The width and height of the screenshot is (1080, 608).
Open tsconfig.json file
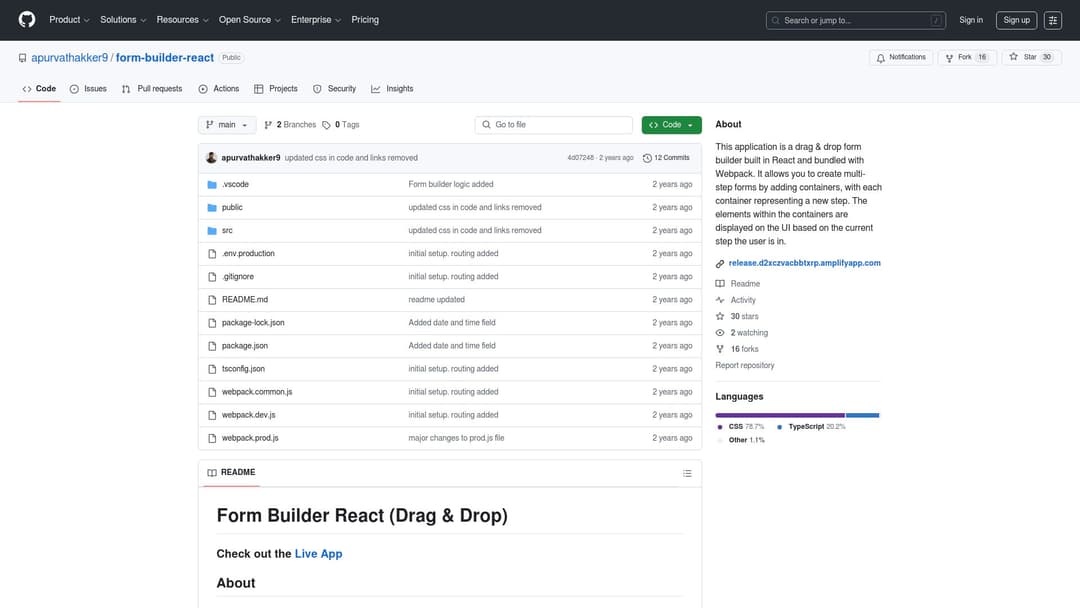point(243,369)
